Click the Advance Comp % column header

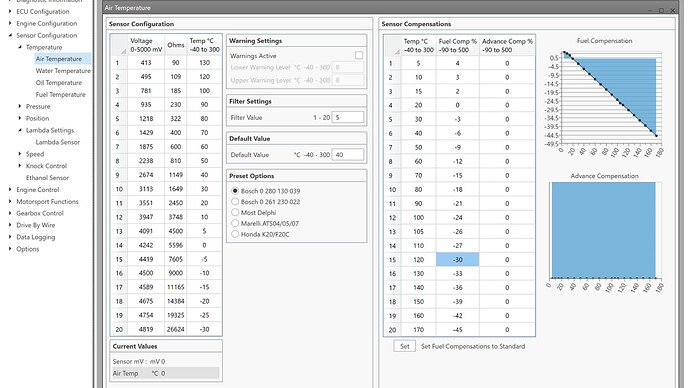pos(507,45)
